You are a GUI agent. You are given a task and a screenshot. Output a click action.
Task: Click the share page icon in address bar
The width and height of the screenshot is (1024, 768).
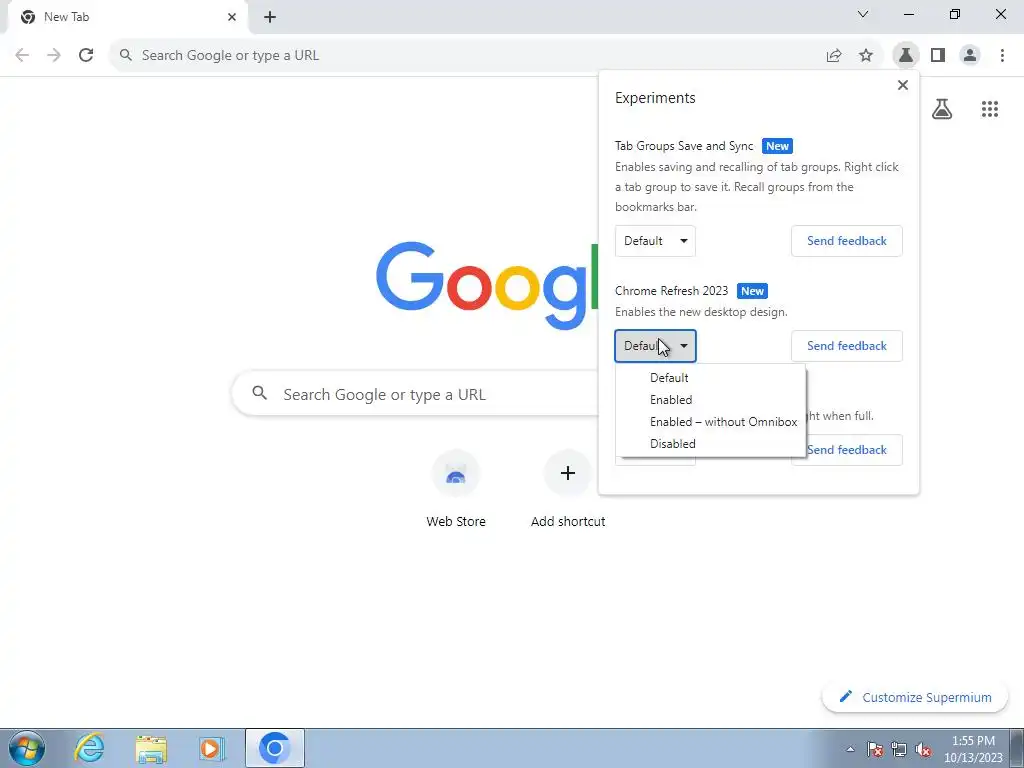[834, 56]
